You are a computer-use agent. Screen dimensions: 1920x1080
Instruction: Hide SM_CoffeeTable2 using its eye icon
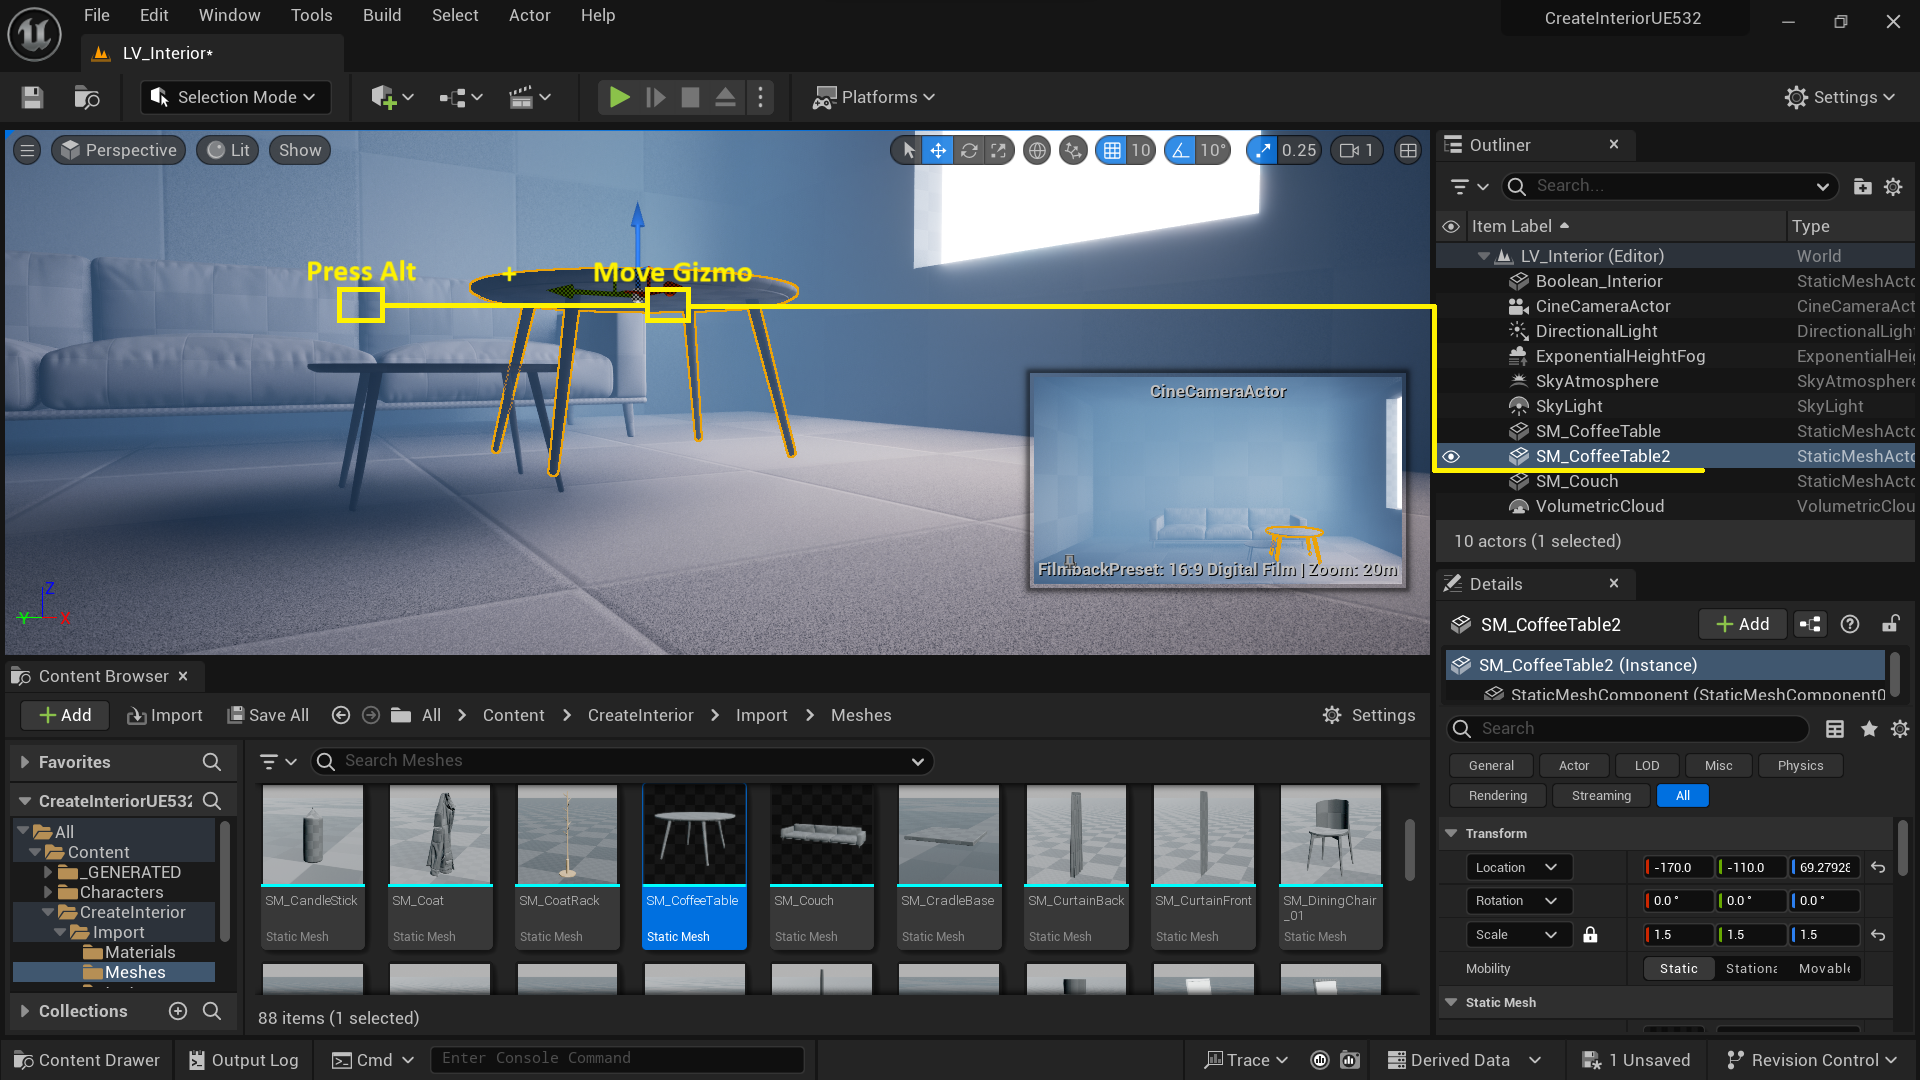point(1451,456)
